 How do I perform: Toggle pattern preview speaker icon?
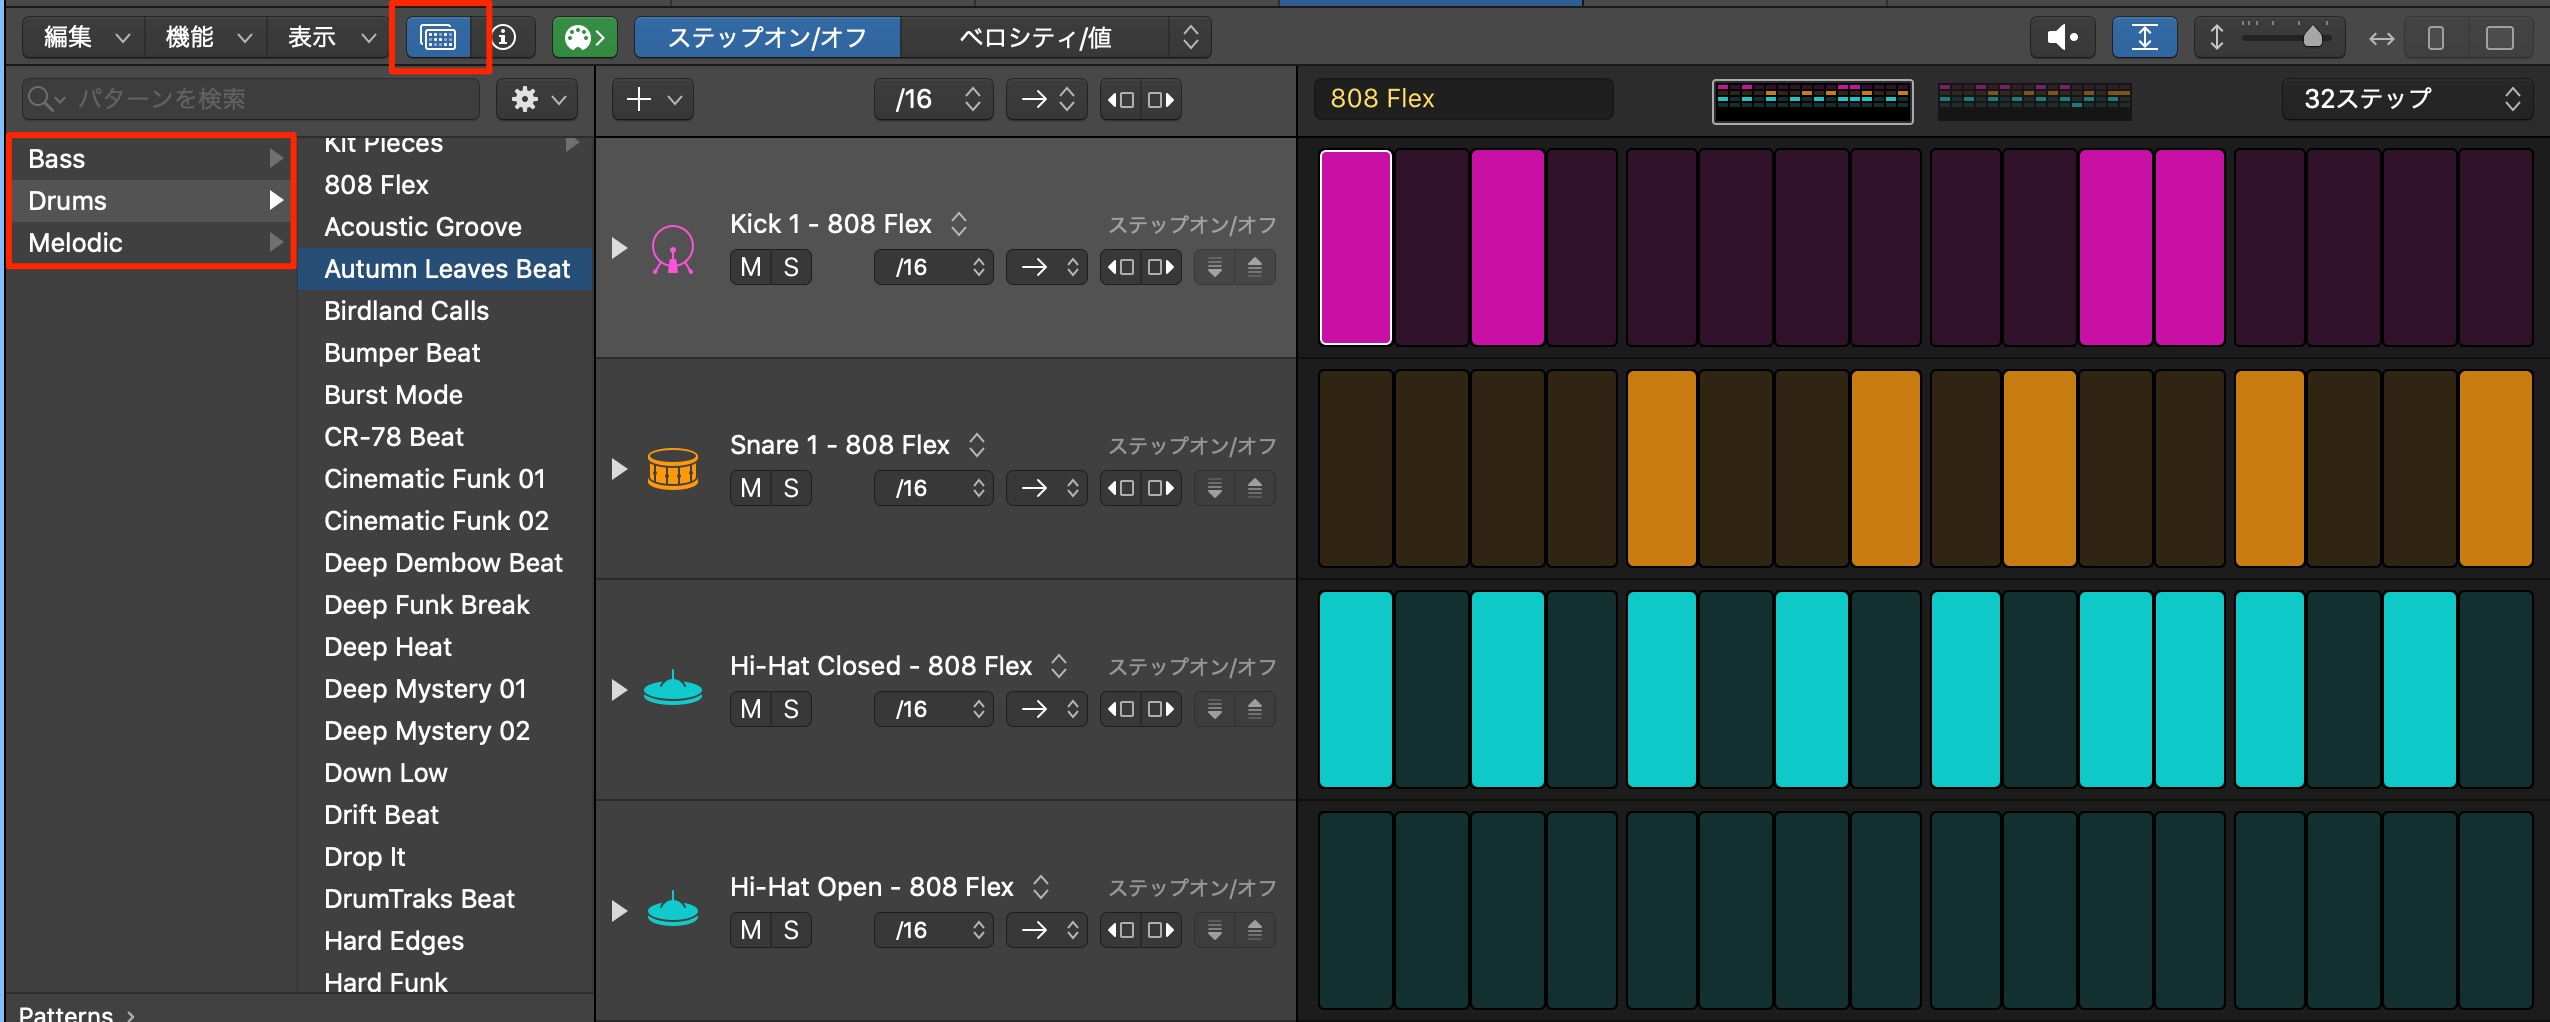point(2062,38)
